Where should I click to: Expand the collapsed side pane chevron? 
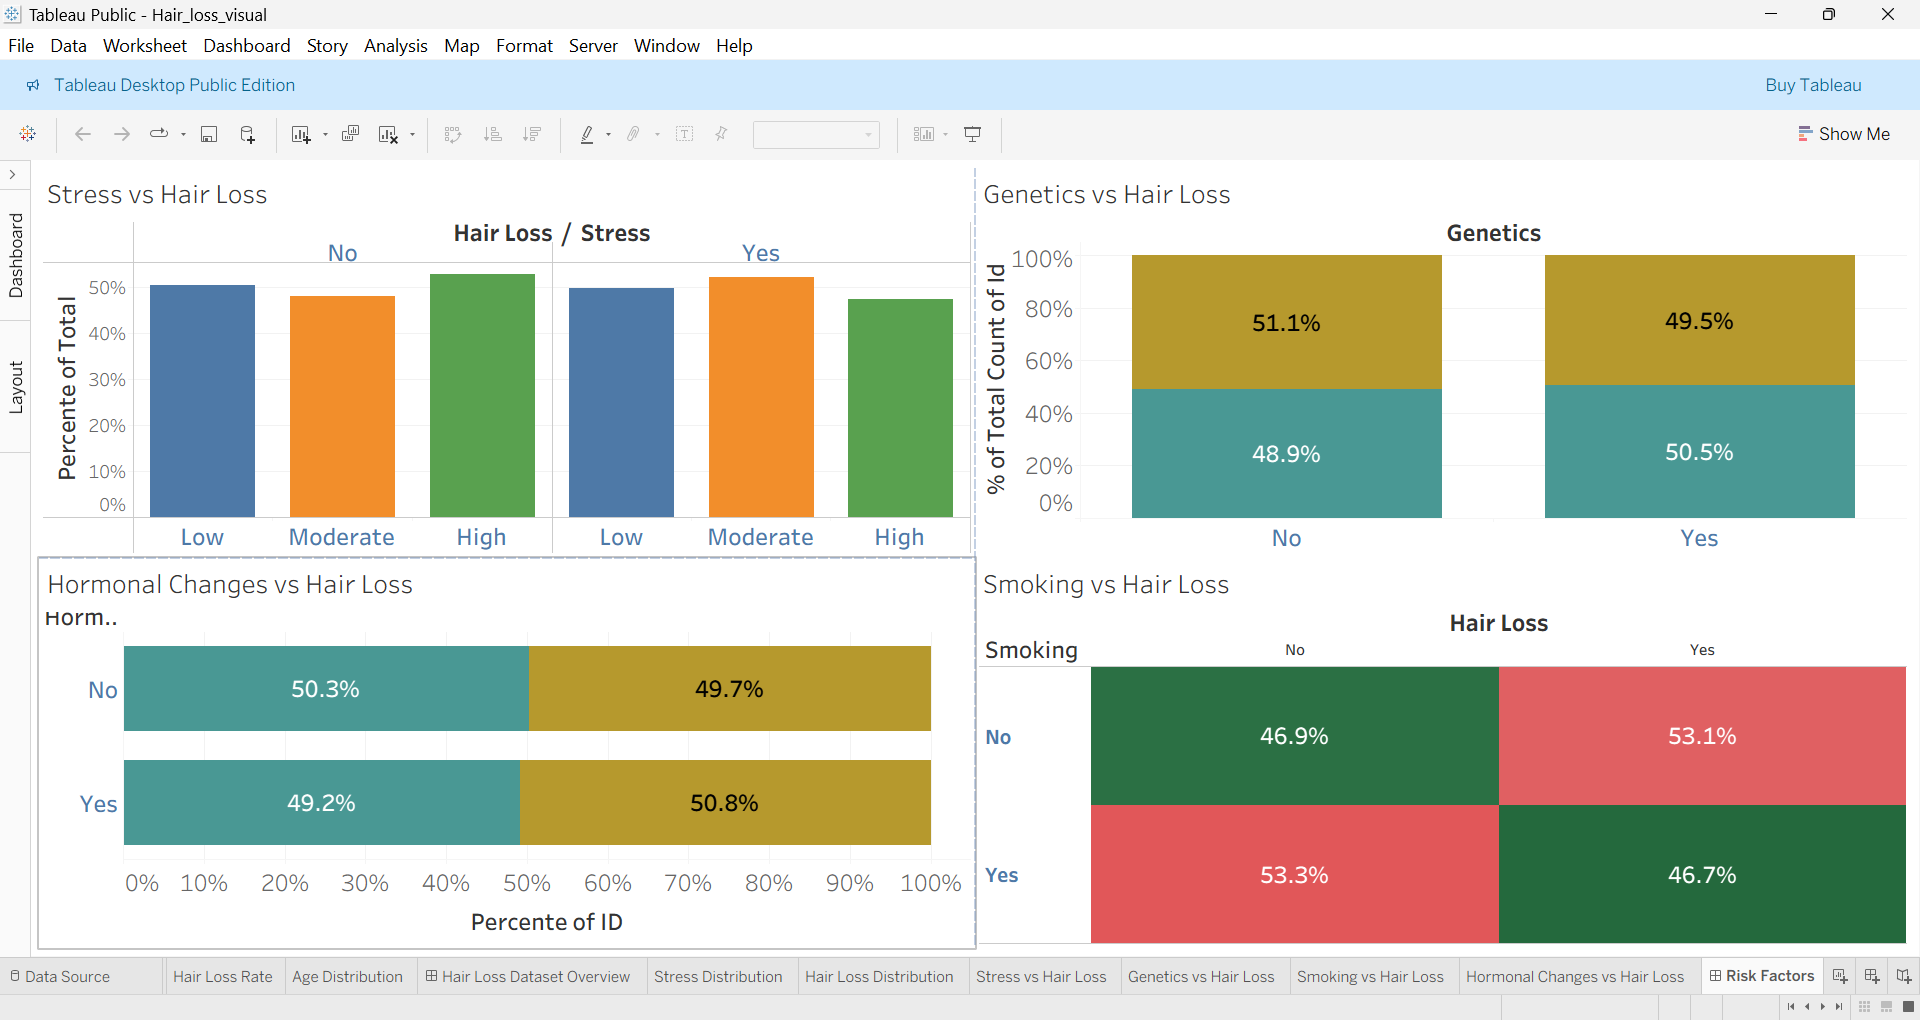click(12, 175)
